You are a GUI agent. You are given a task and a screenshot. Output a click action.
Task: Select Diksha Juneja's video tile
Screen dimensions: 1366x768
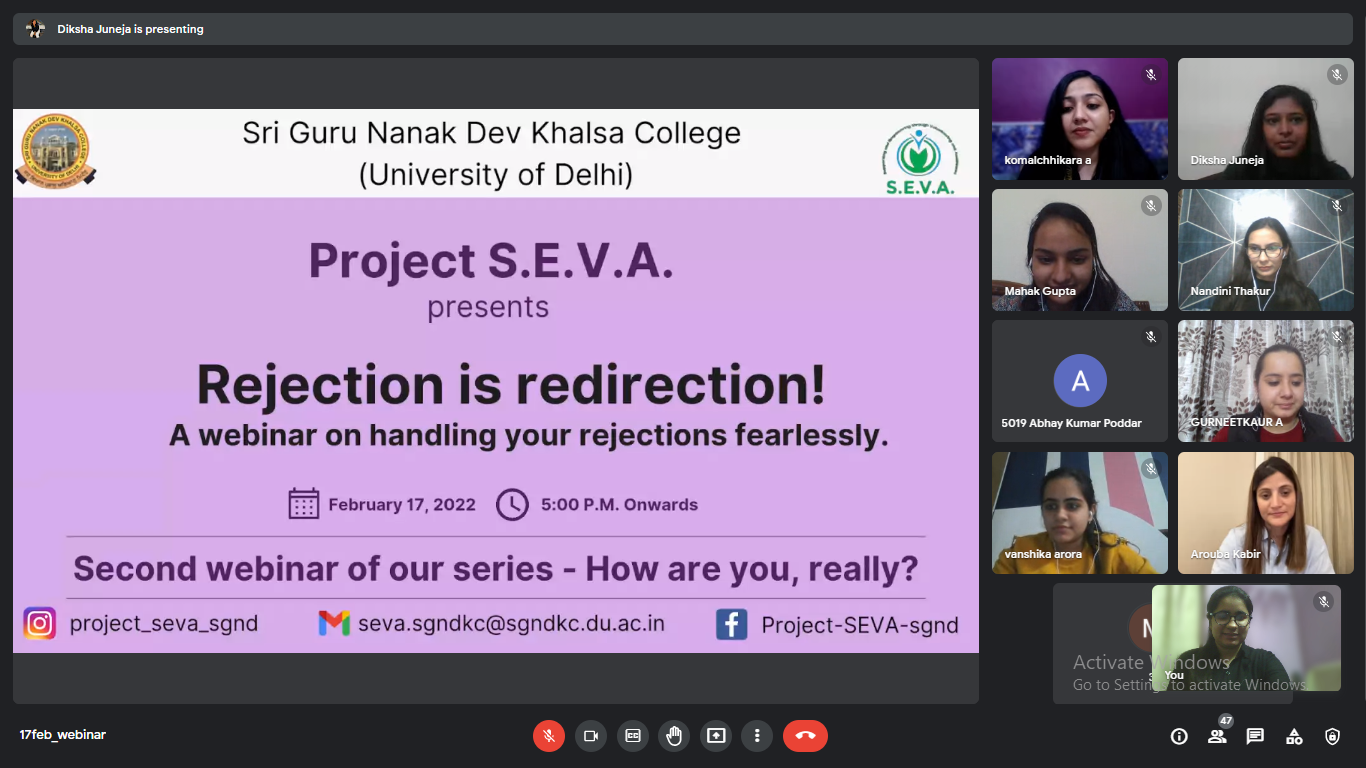1265,118
